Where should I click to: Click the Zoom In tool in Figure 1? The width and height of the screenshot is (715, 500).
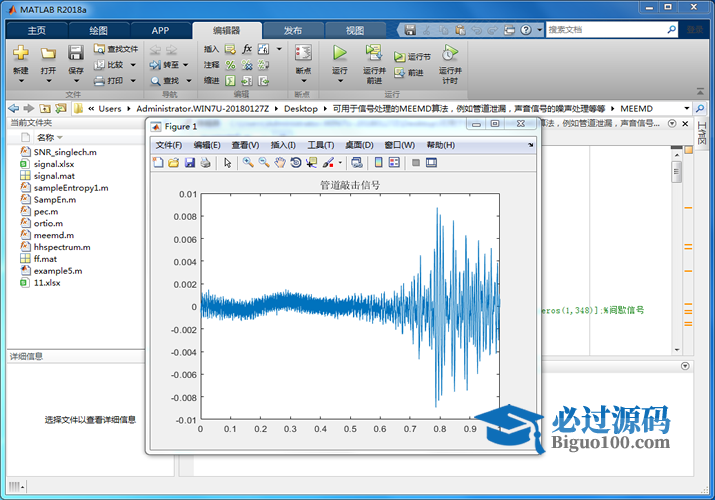[x=248, y=162]
